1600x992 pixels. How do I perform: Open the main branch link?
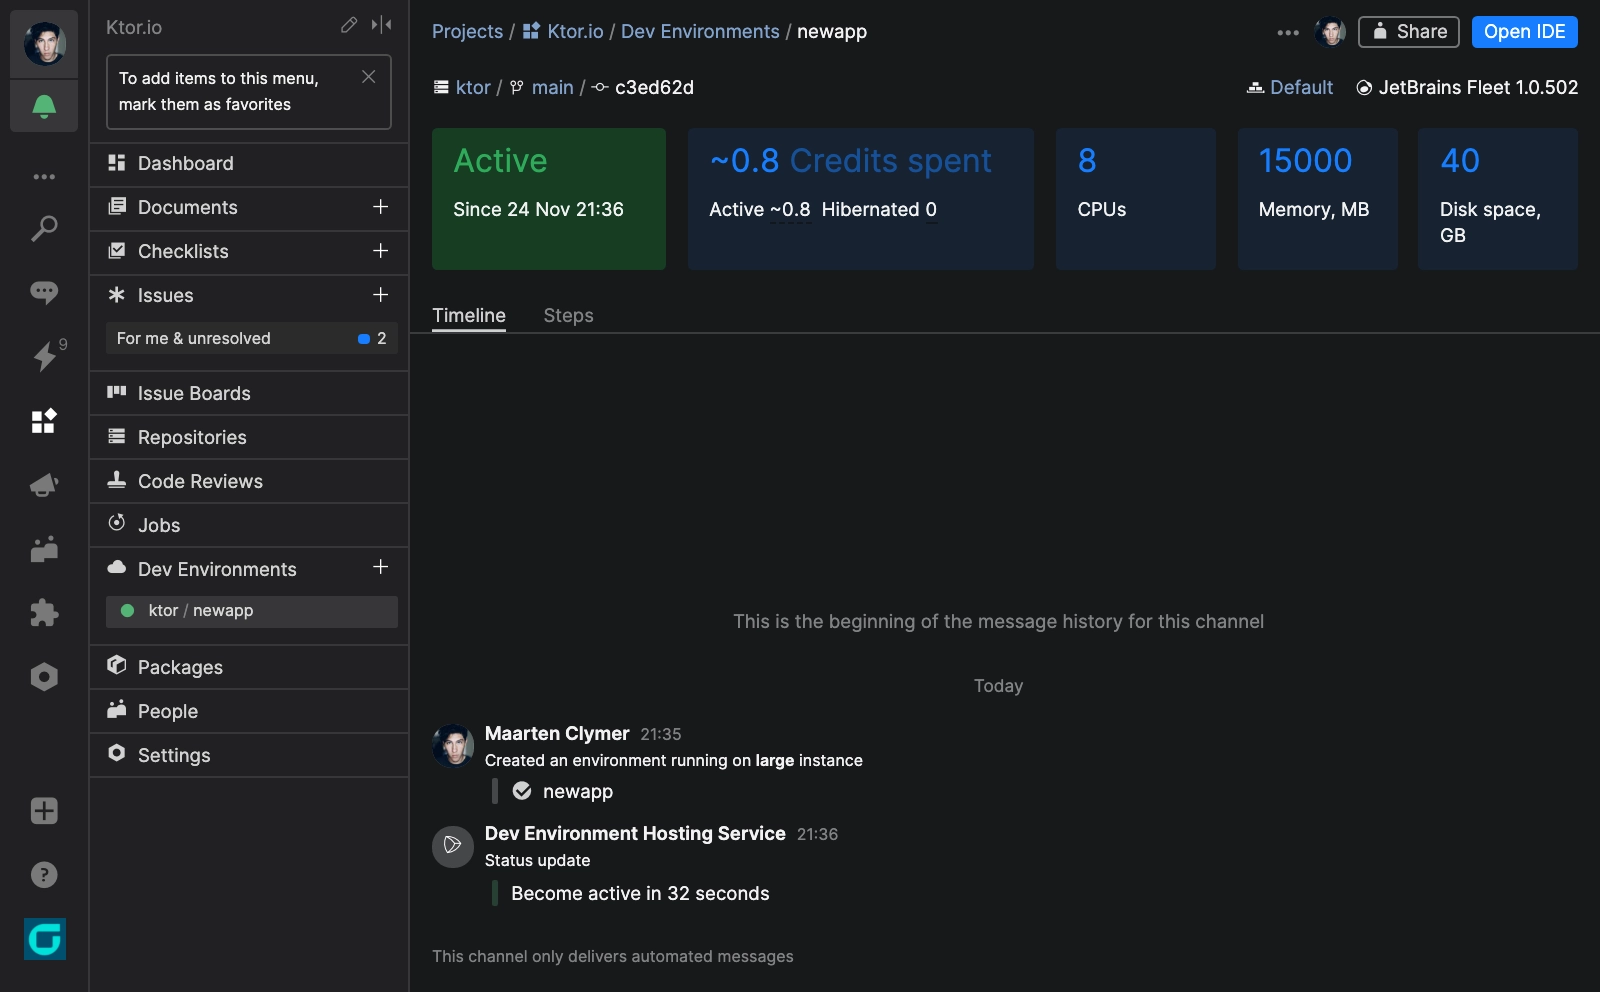552,88
